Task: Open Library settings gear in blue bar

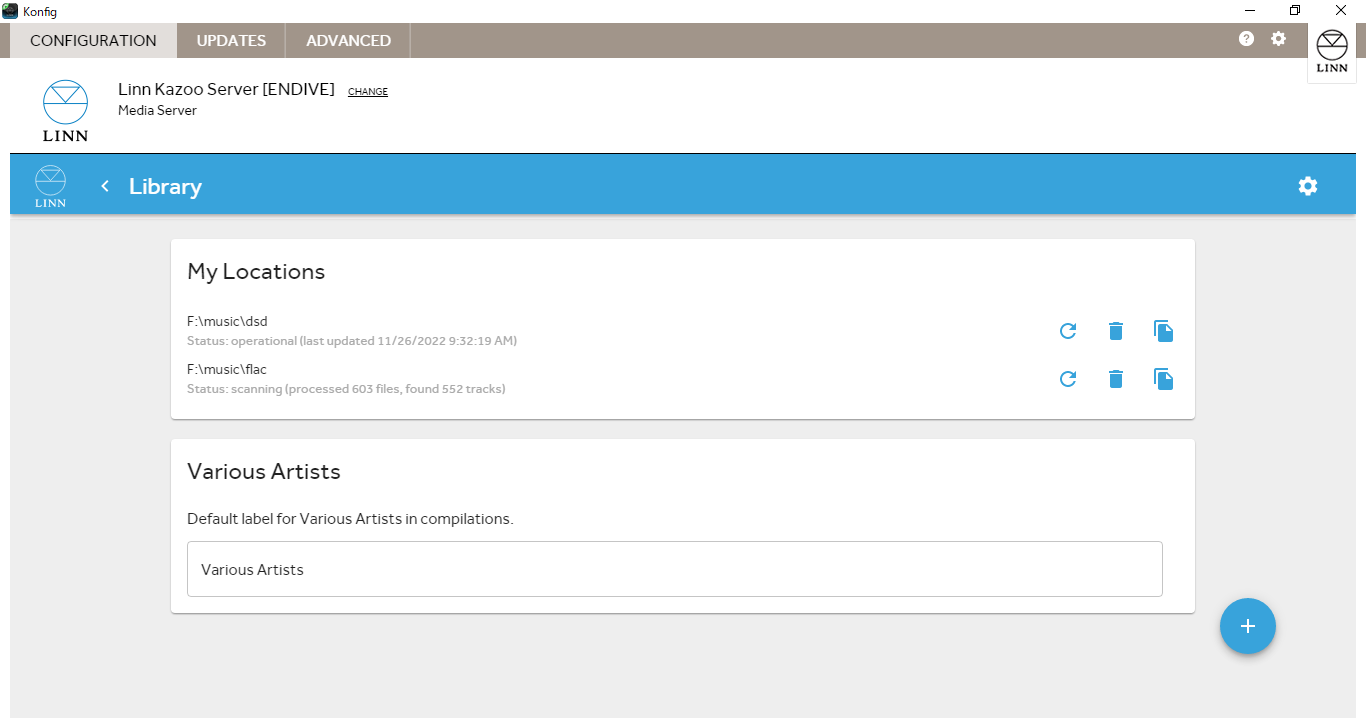Action: pyautogui.click(x=1308, y=186)
